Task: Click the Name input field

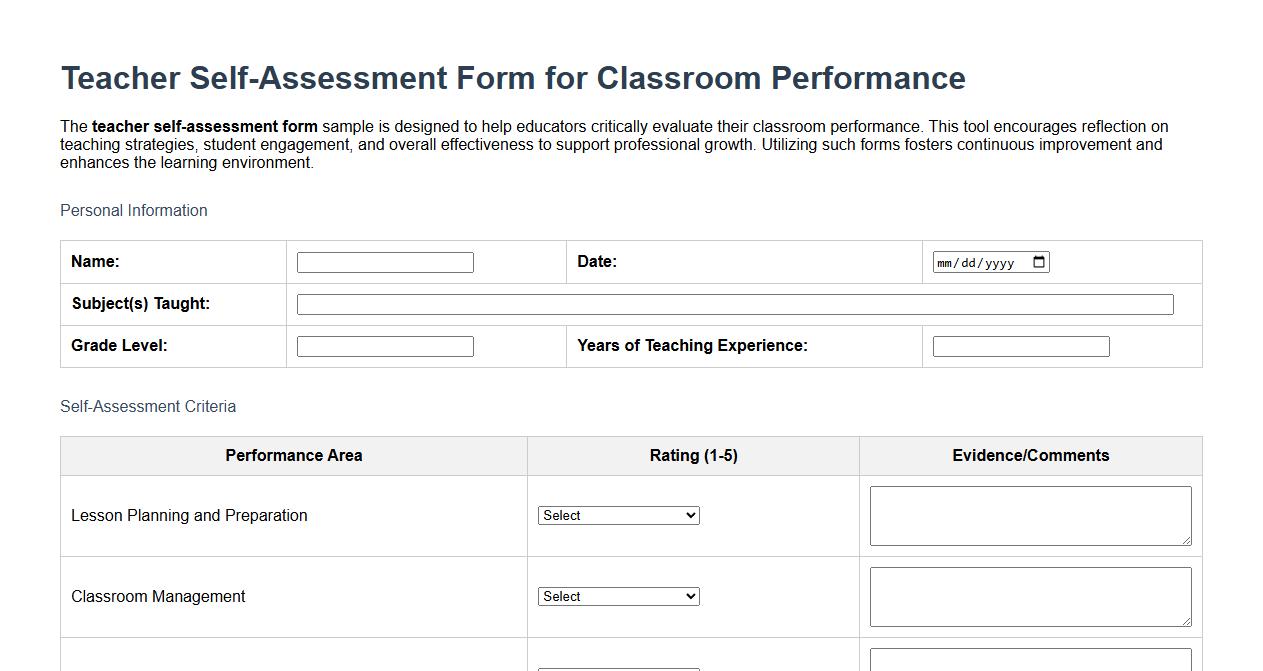Action: point(385,261)
